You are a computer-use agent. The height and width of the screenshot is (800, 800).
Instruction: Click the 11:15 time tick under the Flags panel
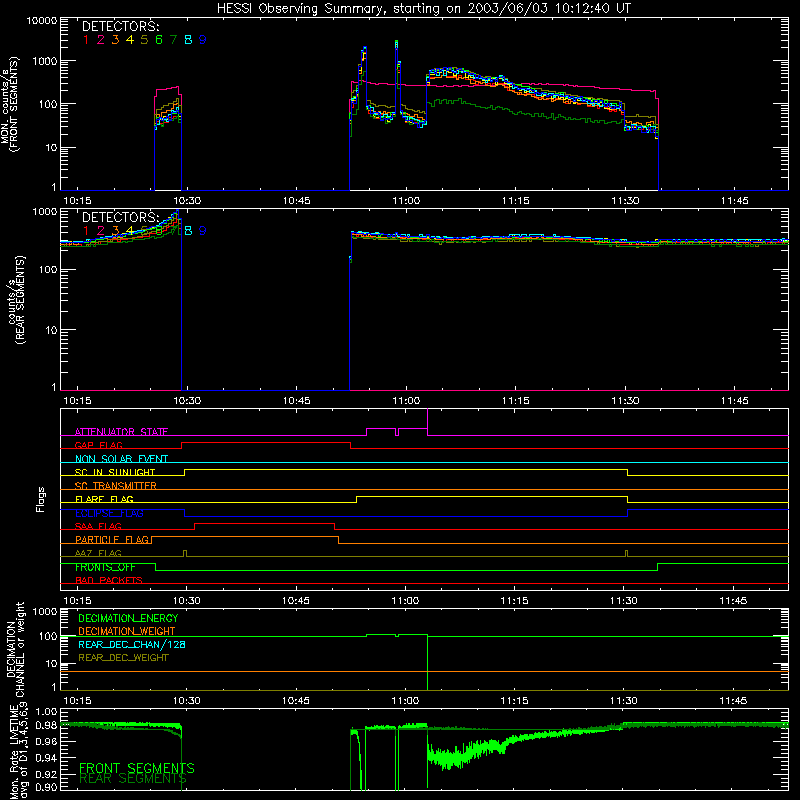click(514, 601)
